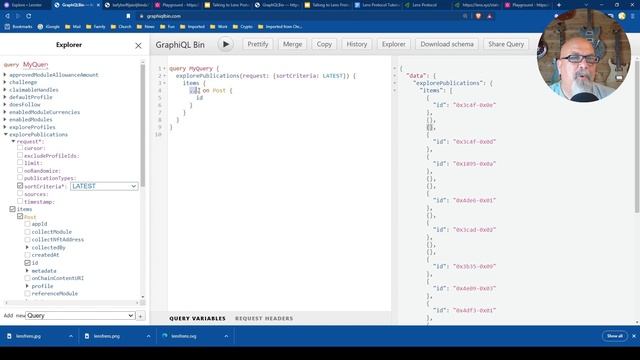Expand the metadata field
This screenshot has width=640, height=360.
27,271
